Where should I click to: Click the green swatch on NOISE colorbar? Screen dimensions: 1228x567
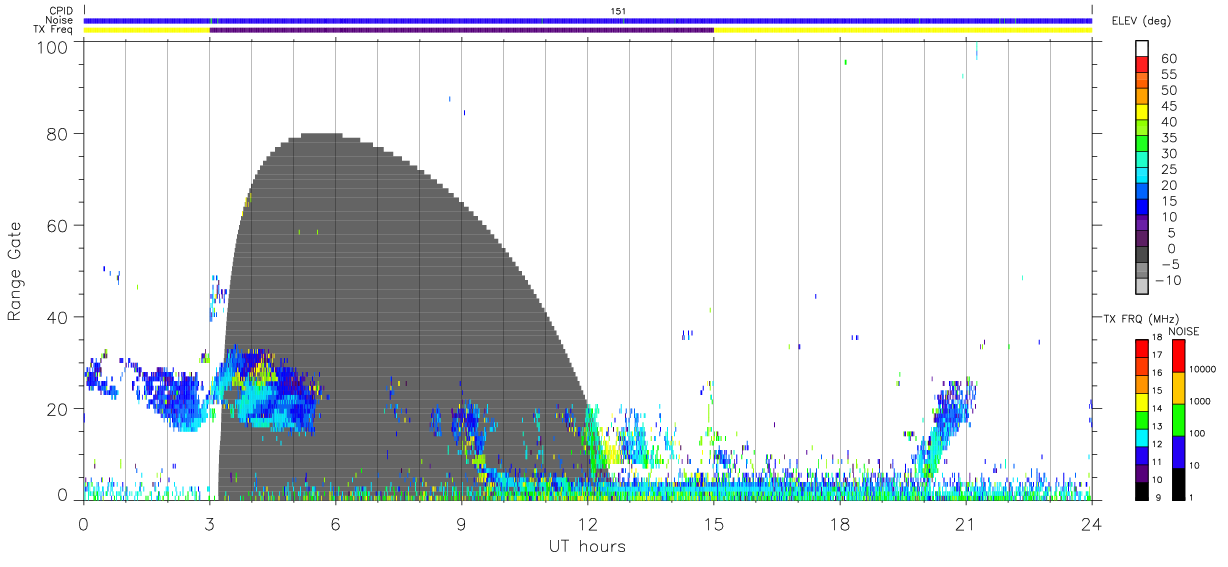[1180, 419]
